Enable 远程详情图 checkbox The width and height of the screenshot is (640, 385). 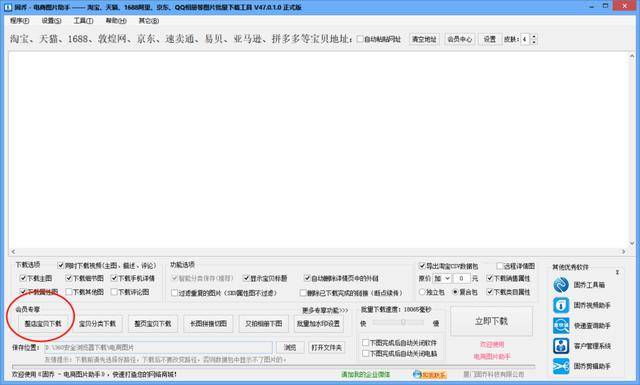pyautogui.click(x=499, y=266)
